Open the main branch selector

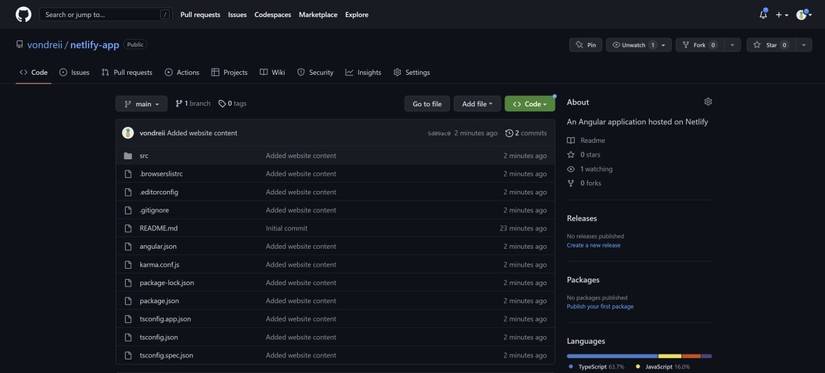click(142, 104)
